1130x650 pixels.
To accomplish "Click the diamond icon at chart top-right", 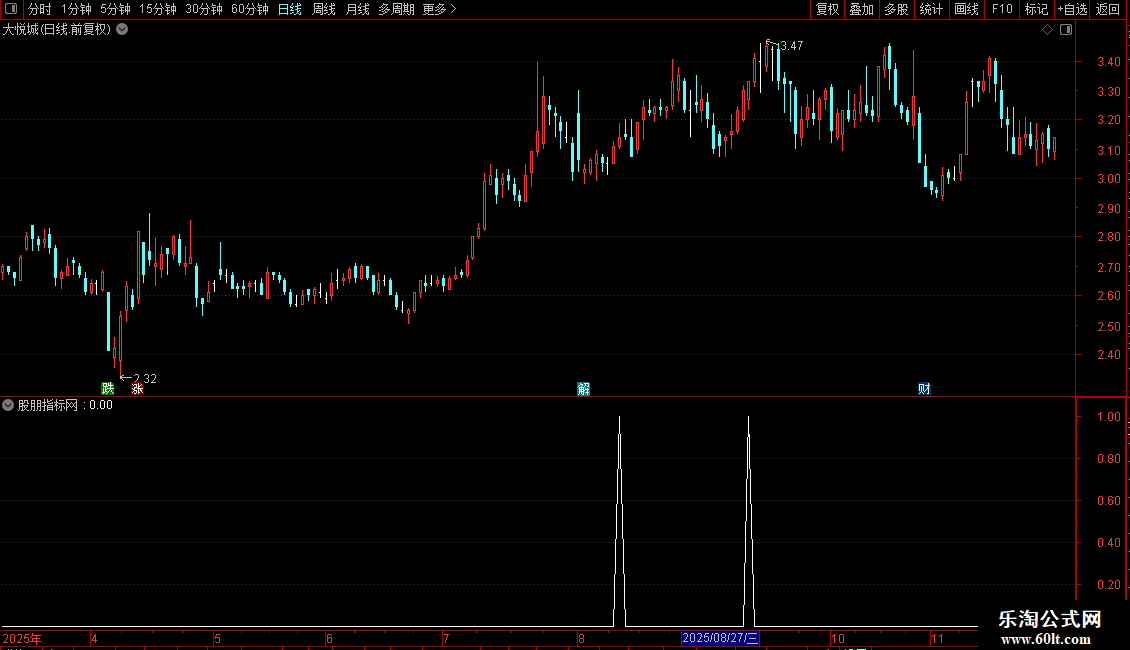I will (1048, 30).
